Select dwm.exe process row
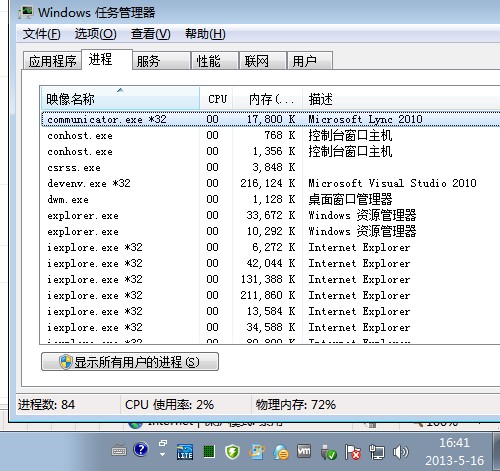Screen dimensions: 500x471 click(x=271, y=199)
